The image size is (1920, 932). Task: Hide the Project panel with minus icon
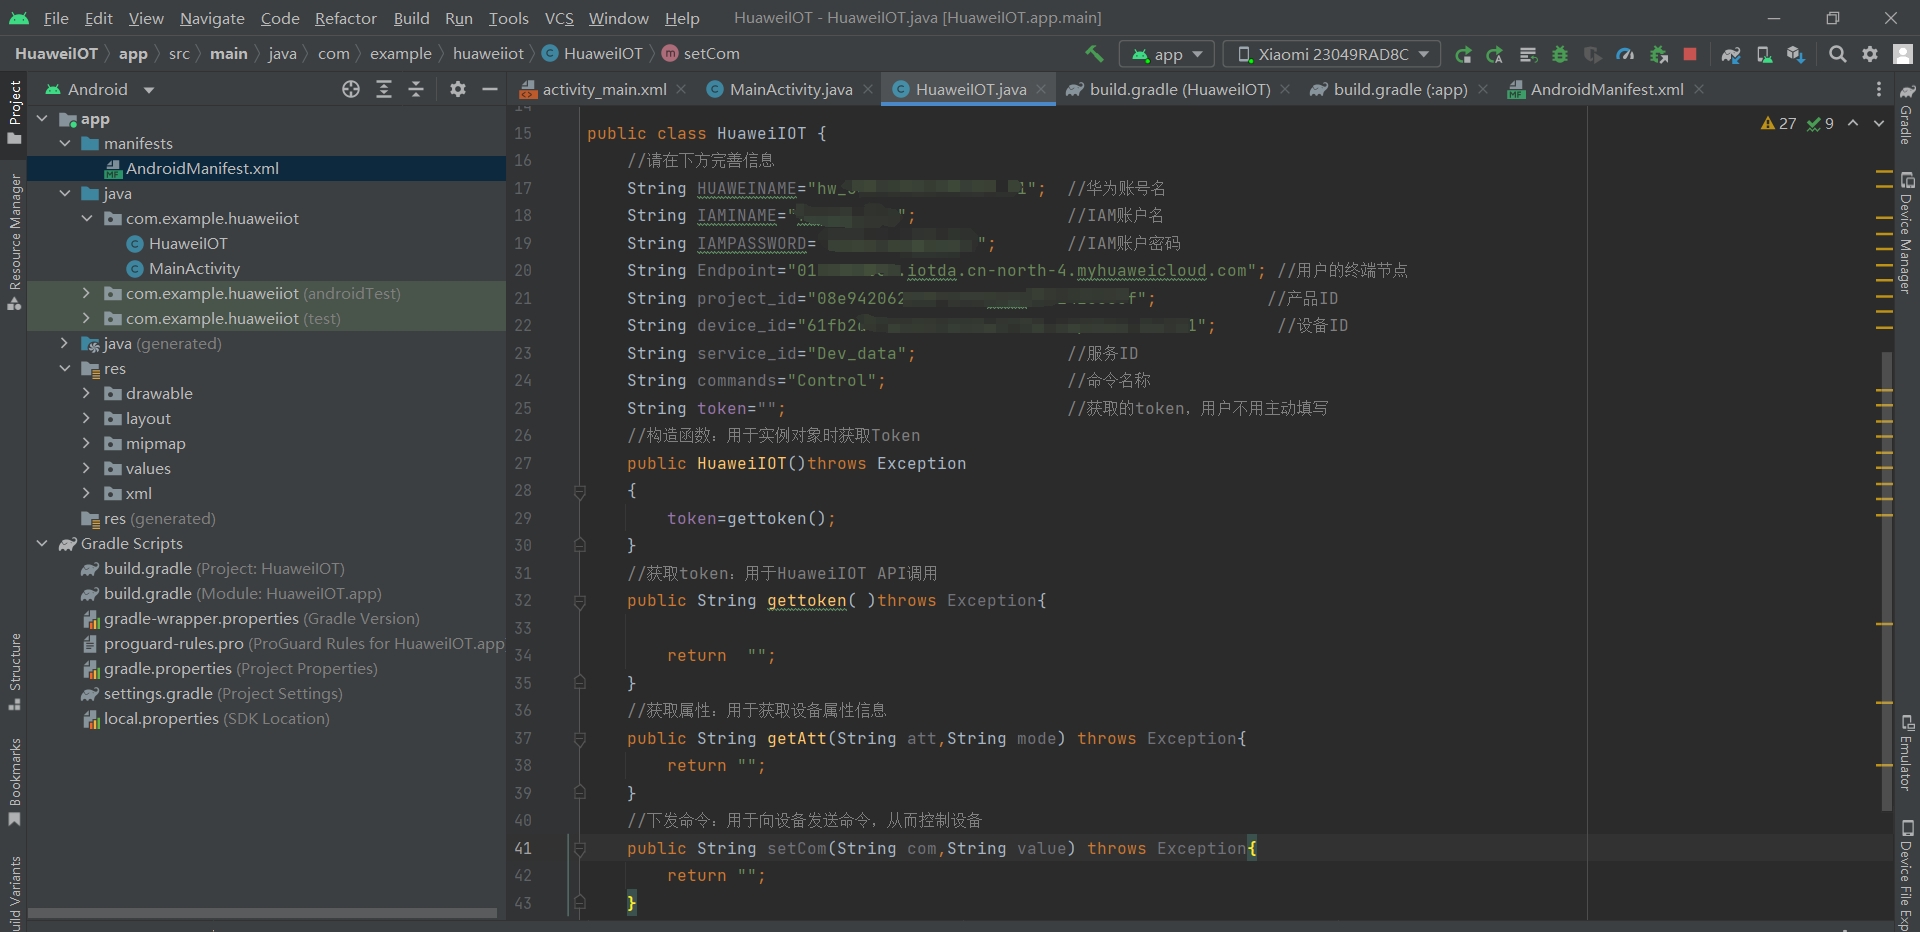[490, 89]
